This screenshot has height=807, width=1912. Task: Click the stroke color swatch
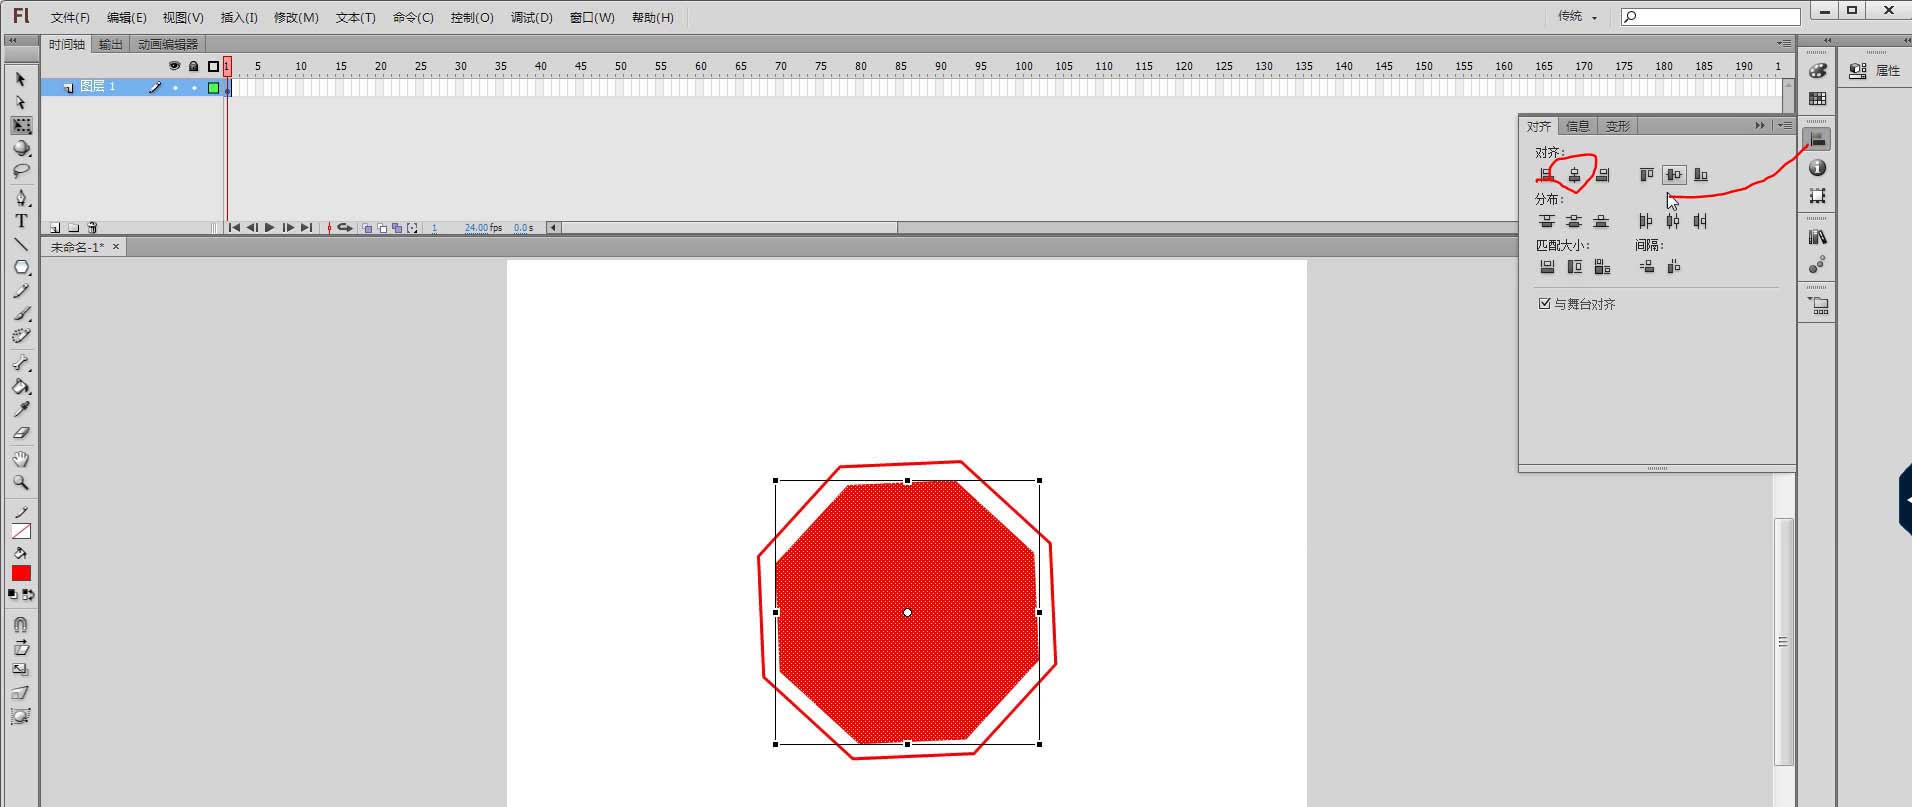(21, 531)
